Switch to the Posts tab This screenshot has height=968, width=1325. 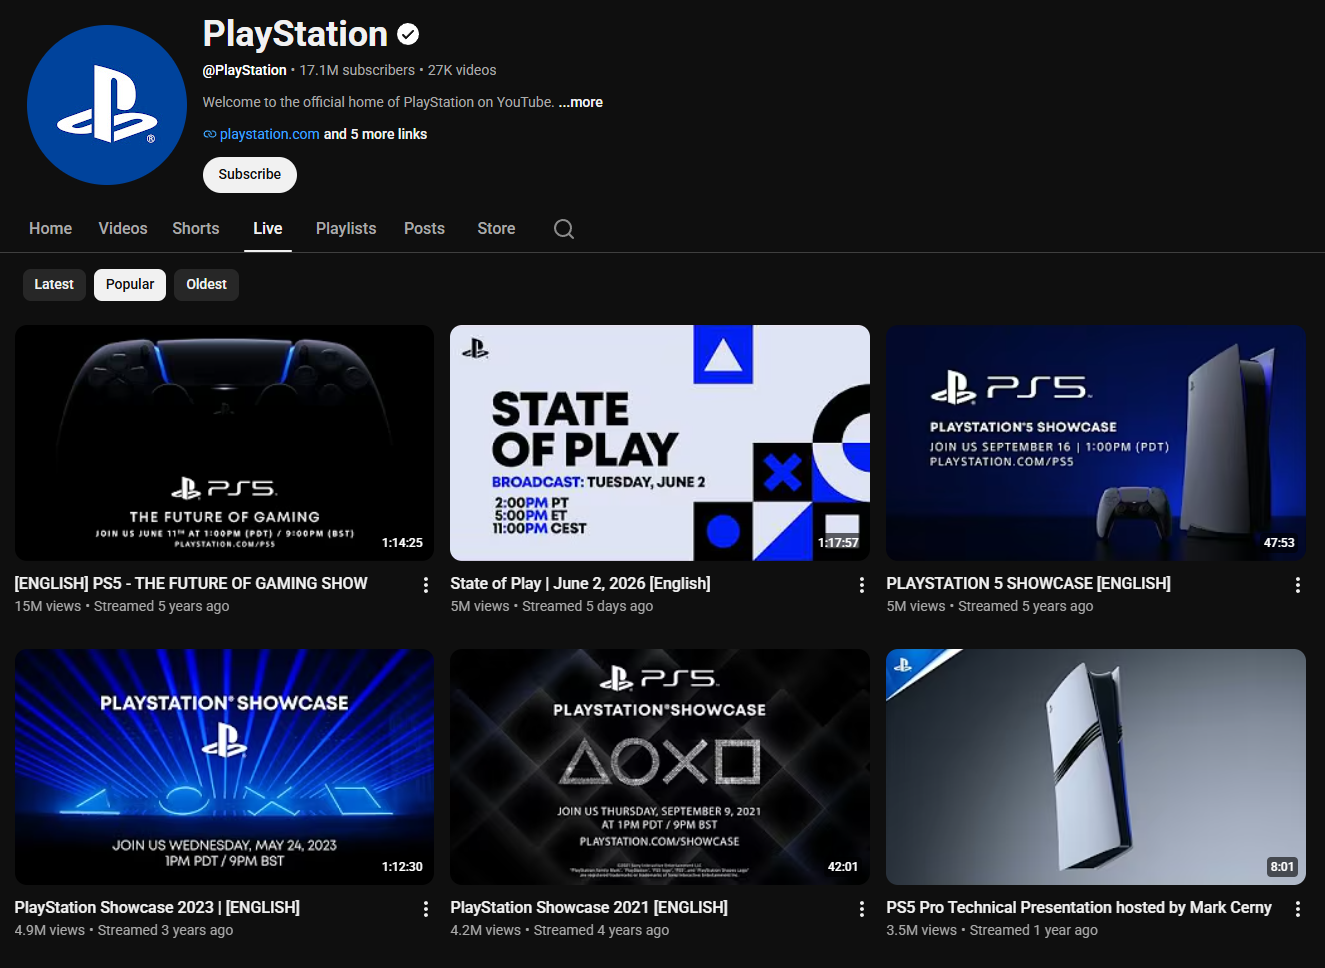tap(424, 228)
